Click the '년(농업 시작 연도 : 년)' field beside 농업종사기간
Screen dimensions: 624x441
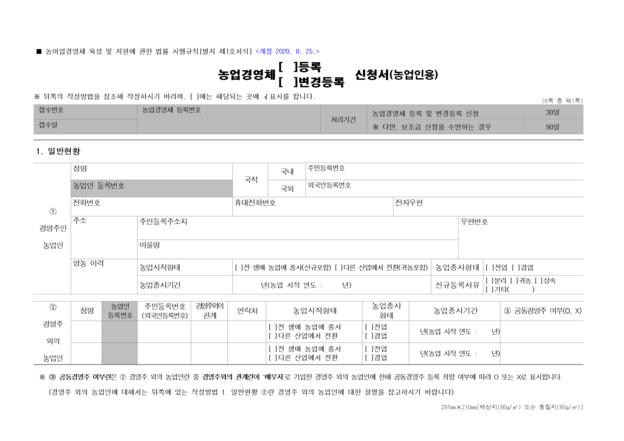(x=332, y=285)
